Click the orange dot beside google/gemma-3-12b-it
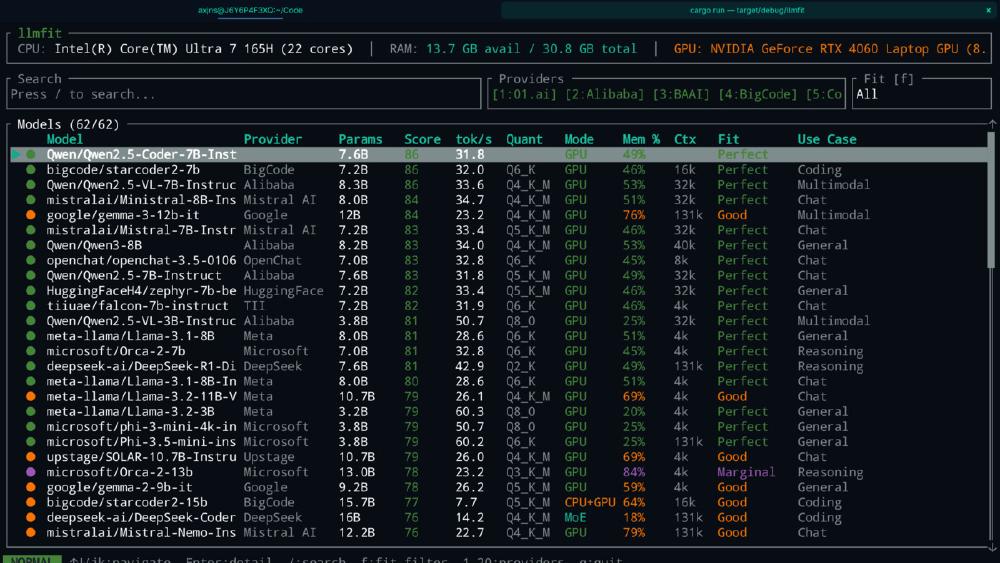 click(x=31, y=215)
